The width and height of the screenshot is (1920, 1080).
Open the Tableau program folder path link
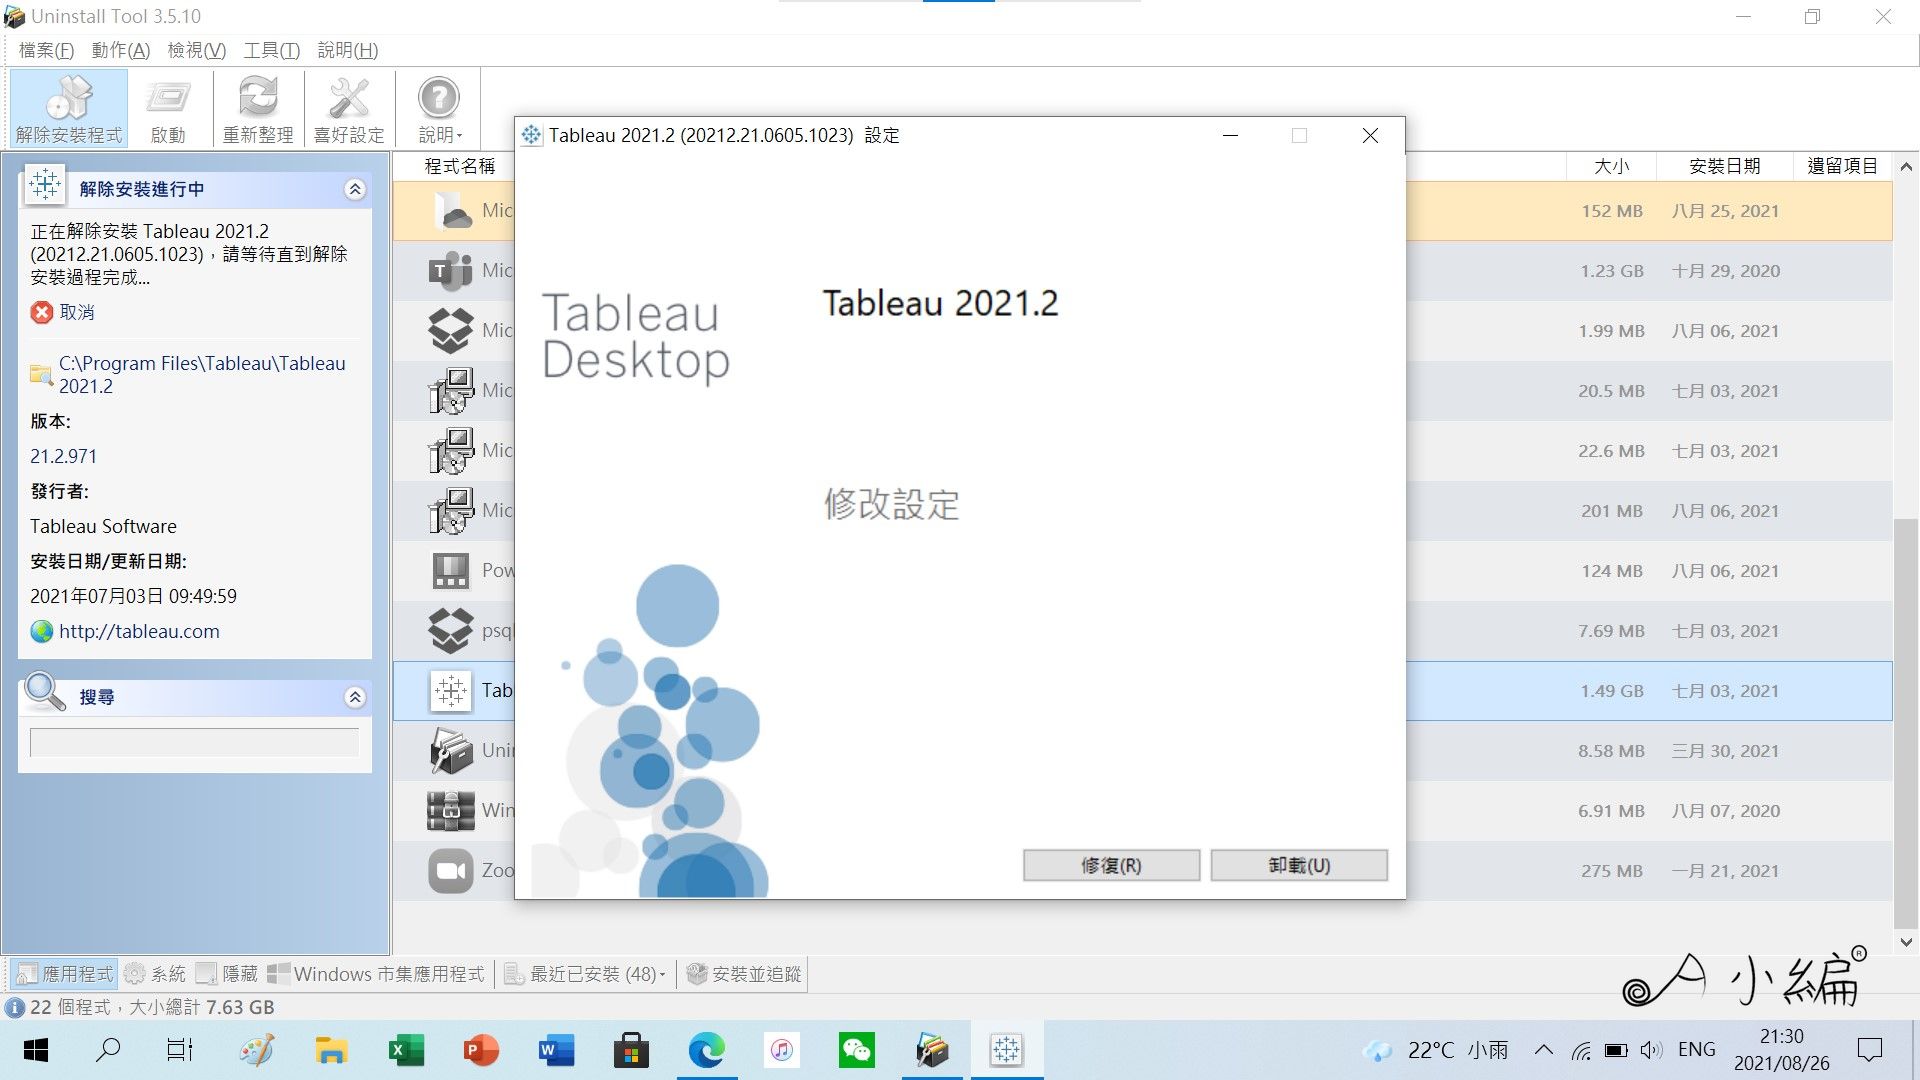pos(202,375)
